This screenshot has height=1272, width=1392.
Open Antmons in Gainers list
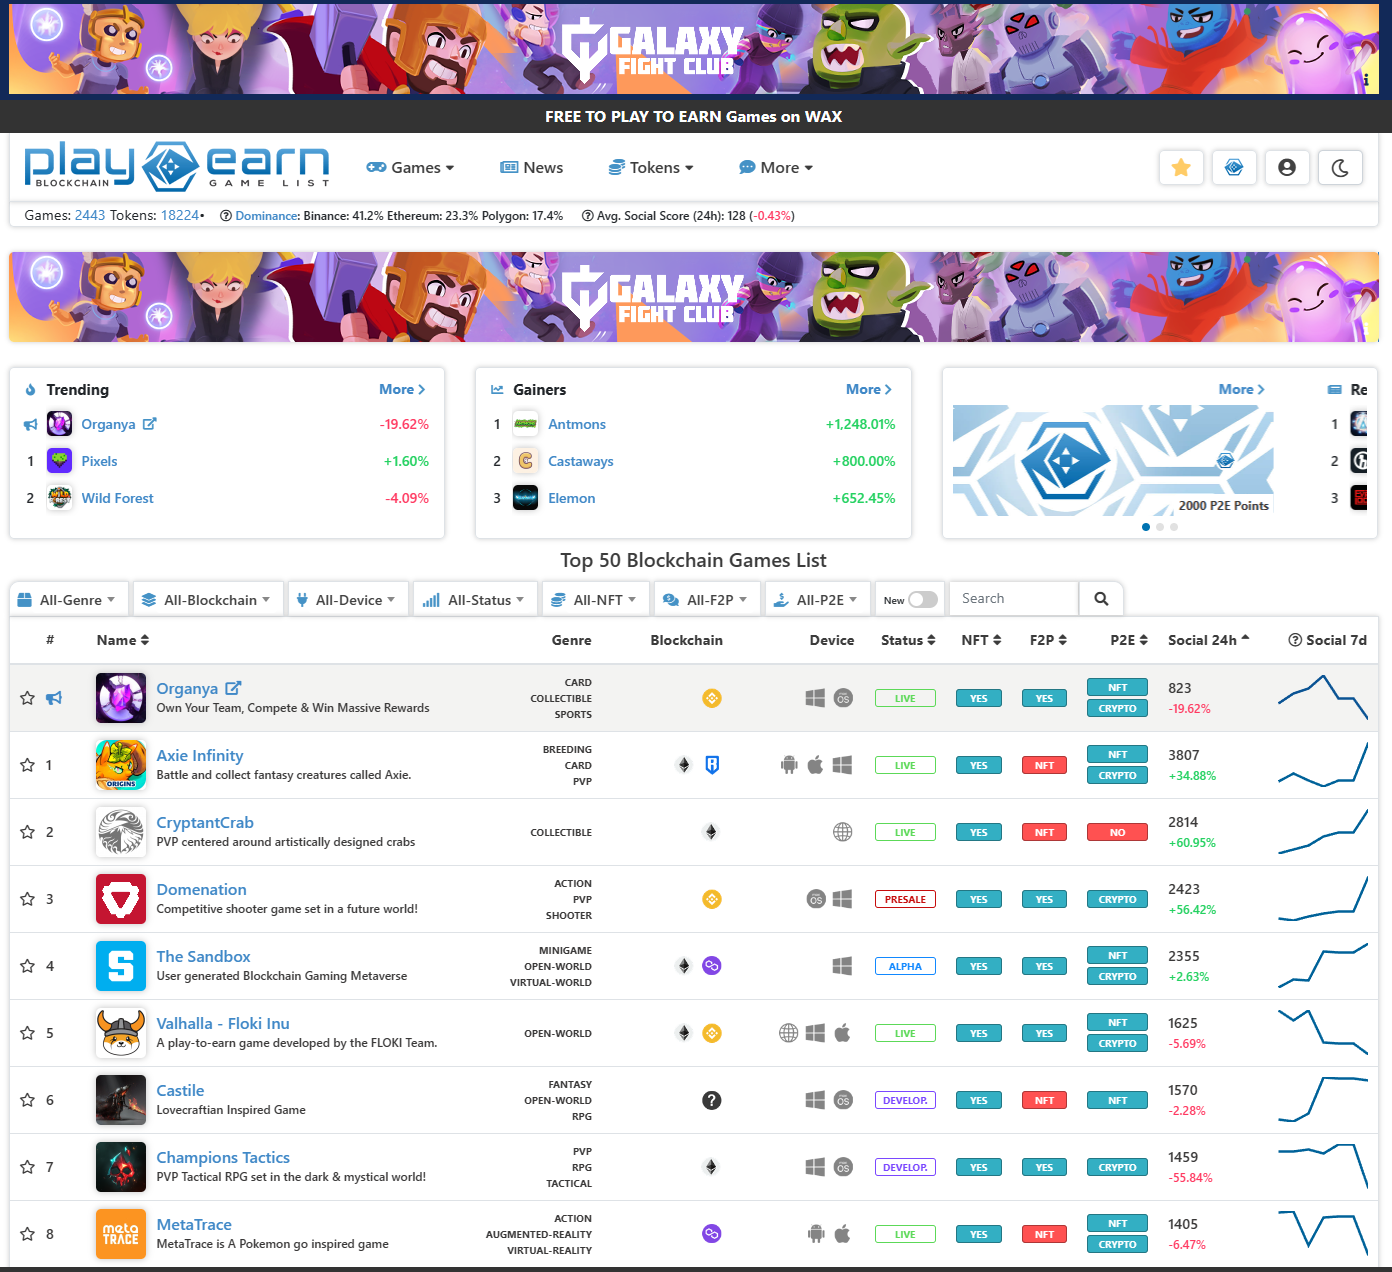tap(577, 424)
